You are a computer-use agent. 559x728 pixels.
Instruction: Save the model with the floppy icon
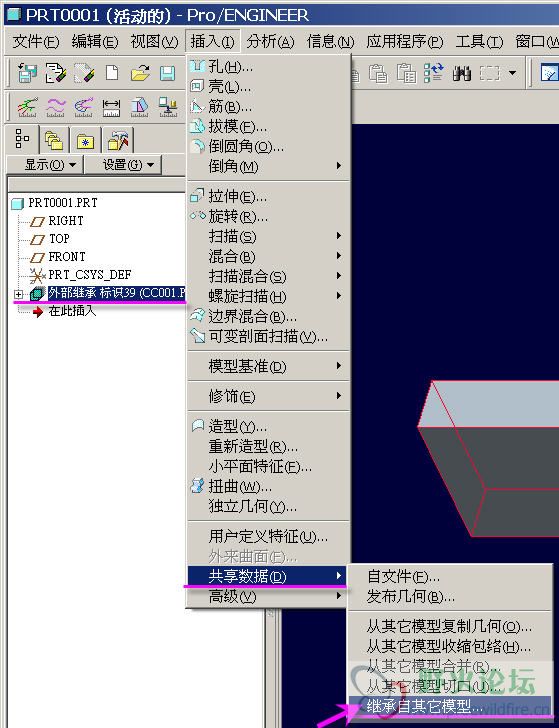pyautogui.click(x=168, y=73)
